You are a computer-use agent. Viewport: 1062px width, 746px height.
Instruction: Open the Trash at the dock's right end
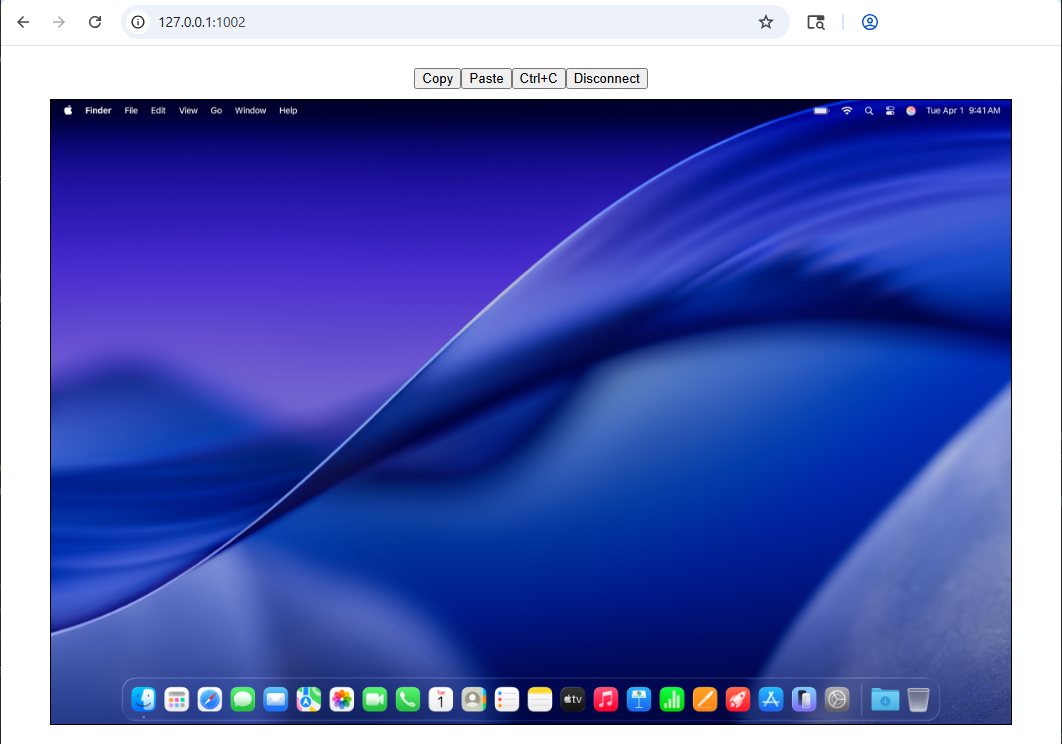[916, 699]
